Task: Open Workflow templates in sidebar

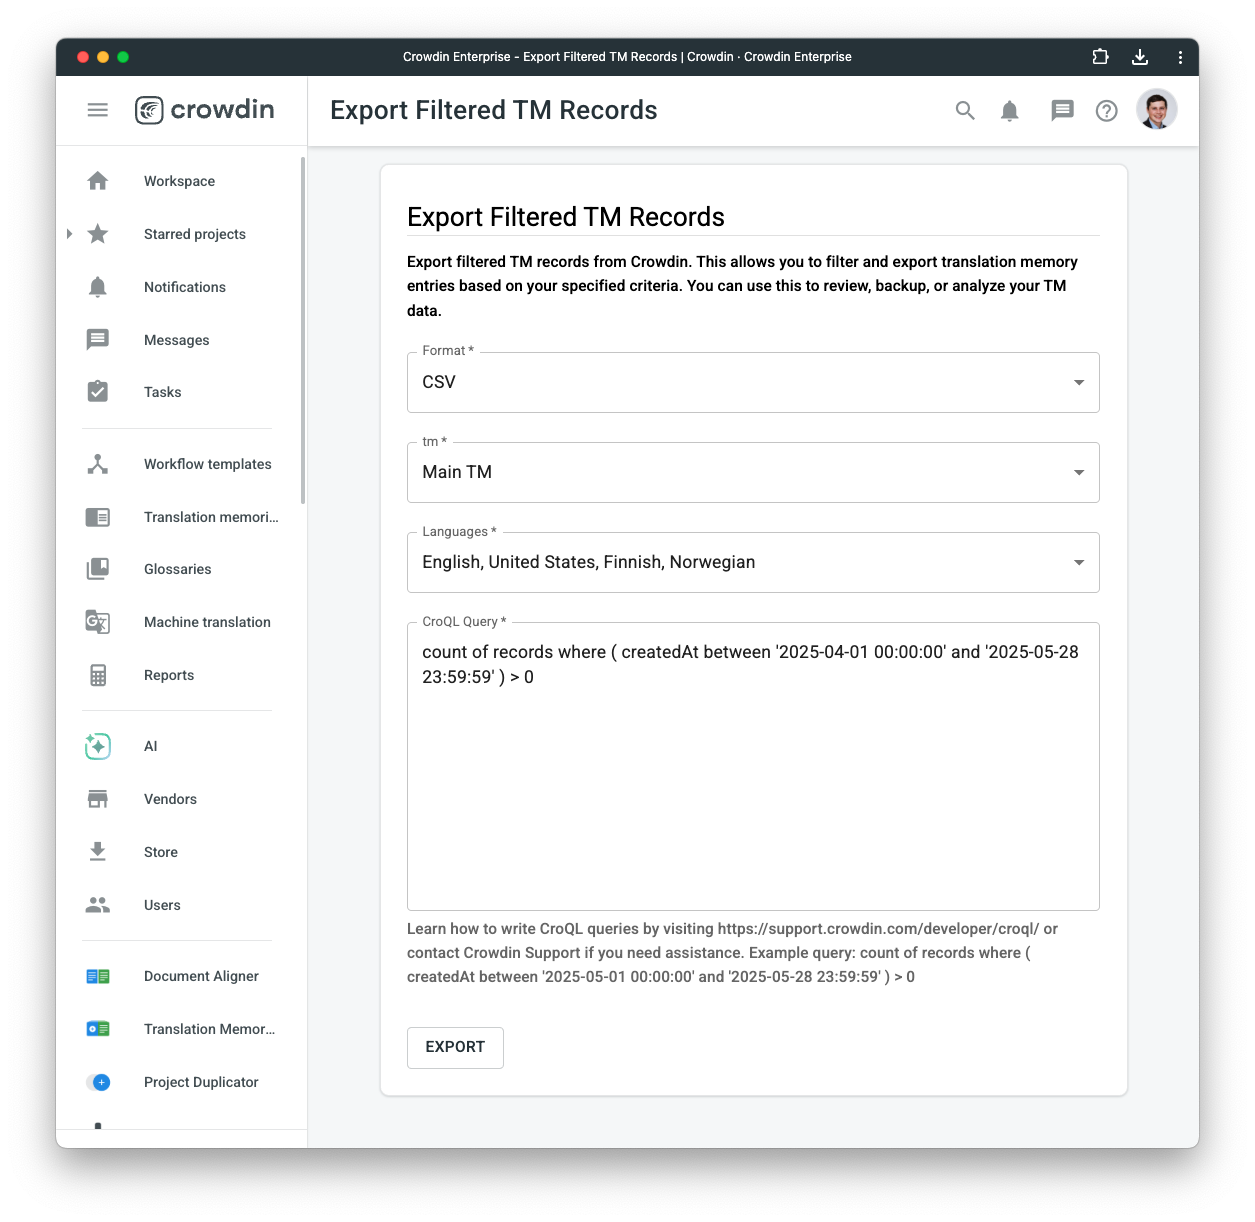Action: [208, 464]
